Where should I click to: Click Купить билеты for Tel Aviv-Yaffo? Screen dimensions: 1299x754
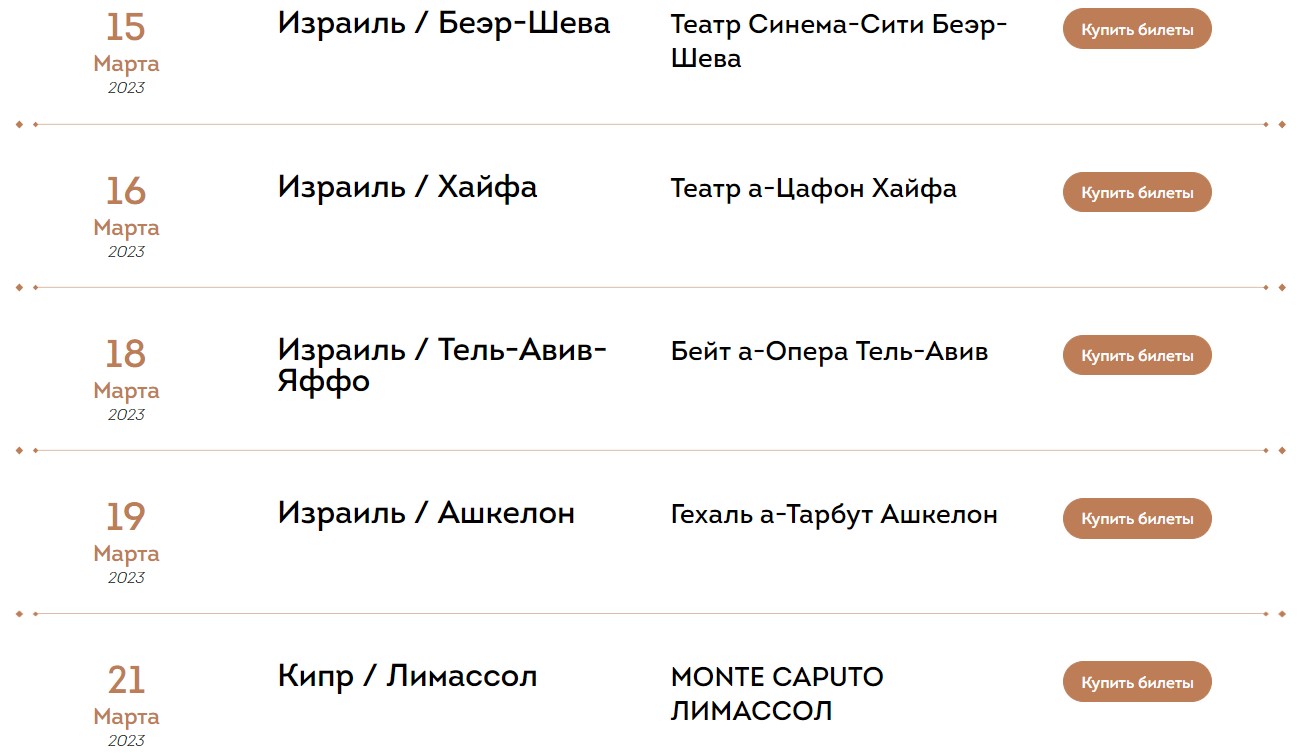[1136, 355]
